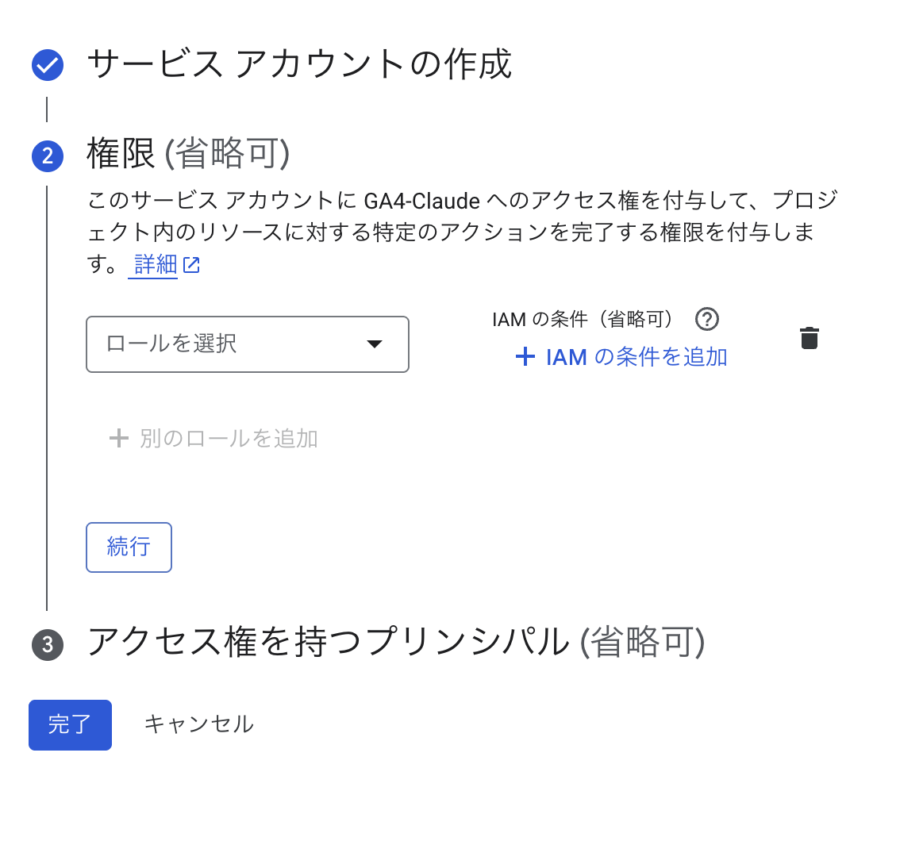Viewport: 900px width, 841px height.
Task: Click the blue 完了 button
Action: pyautogui.click(x=70, y=725)
